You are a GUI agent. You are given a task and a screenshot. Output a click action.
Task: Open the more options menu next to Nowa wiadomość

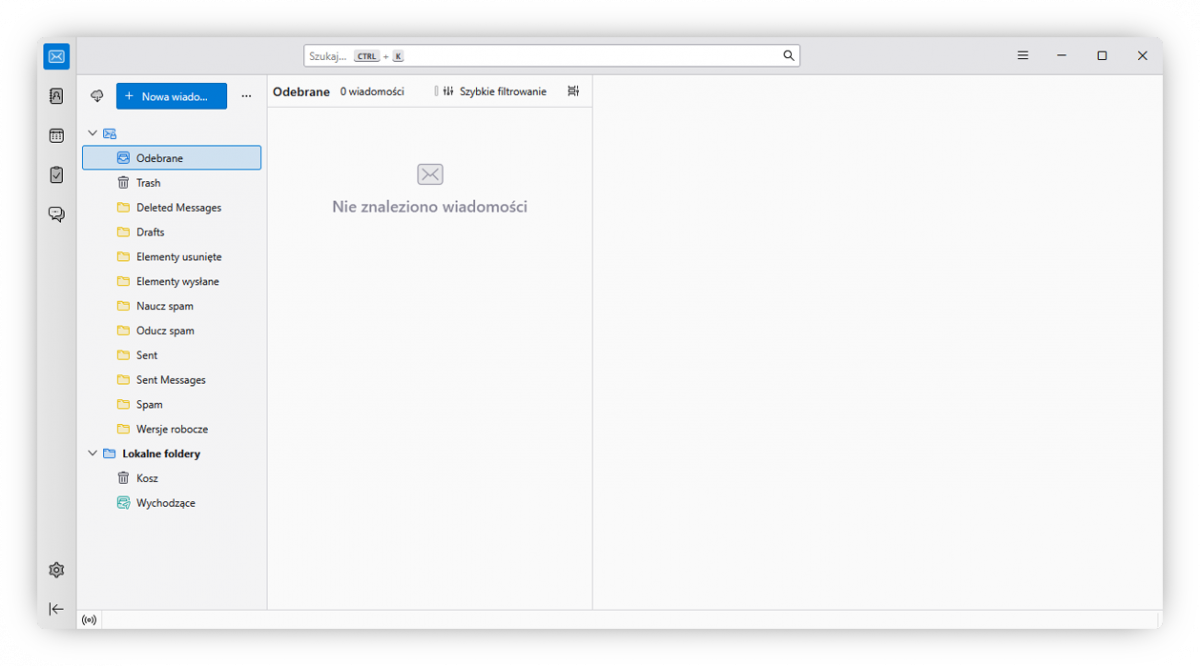pyautogui.click(x=246, y=95)
